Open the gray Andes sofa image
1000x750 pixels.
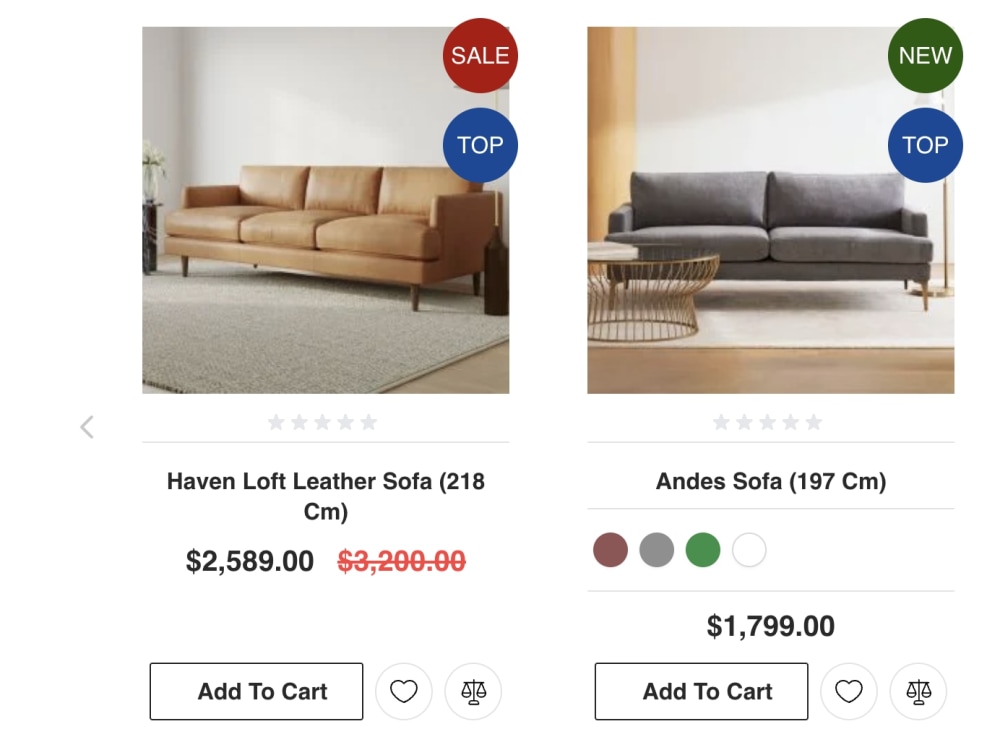[771, 210]
